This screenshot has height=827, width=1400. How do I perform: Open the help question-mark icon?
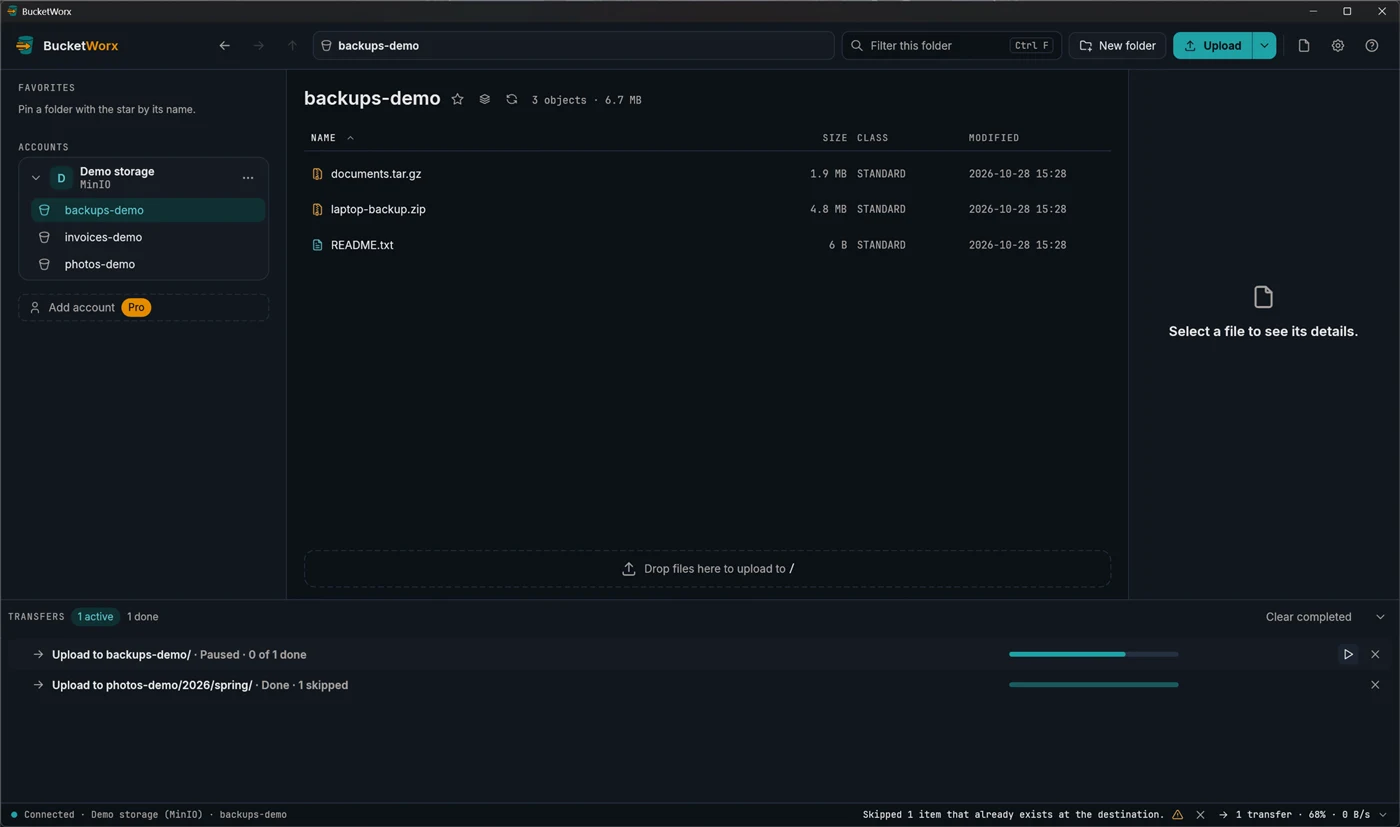click(x=1372, y=46)
